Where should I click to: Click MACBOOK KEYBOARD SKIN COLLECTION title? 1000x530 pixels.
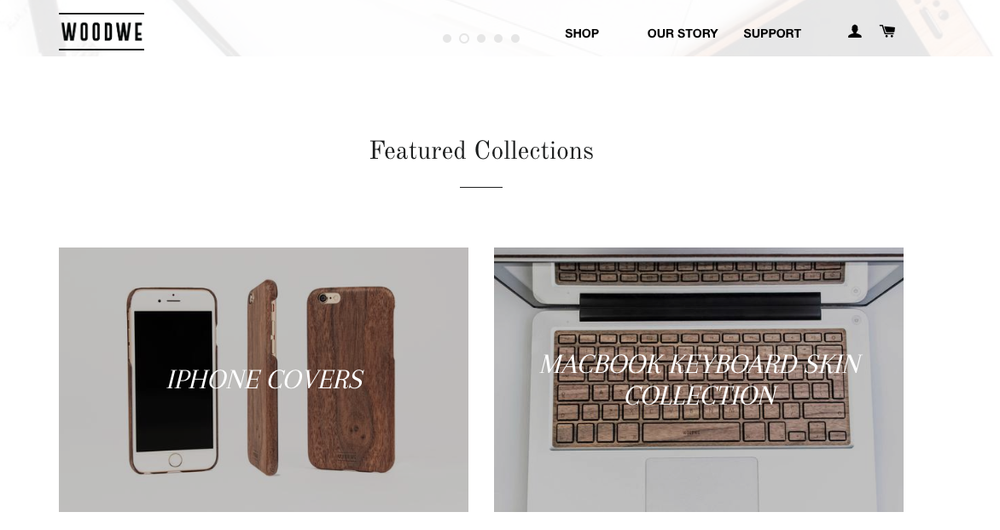pyautogui.click(x=700, y=379)
